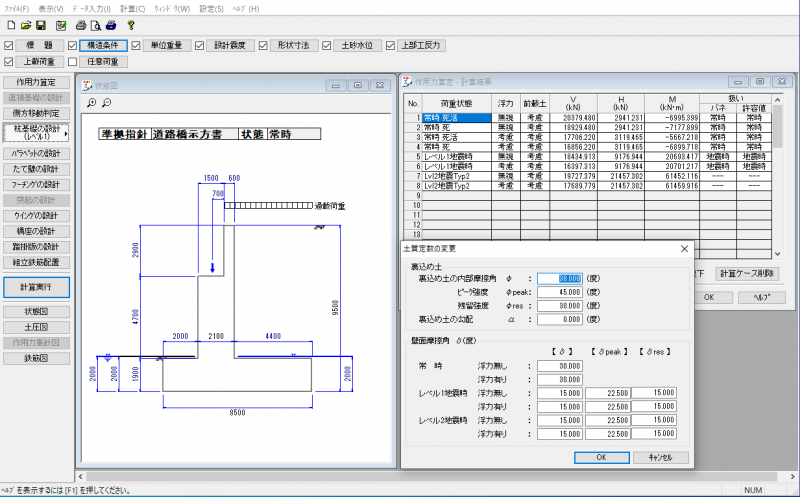Minimize the 作用力算定 result window

point(738,82)
